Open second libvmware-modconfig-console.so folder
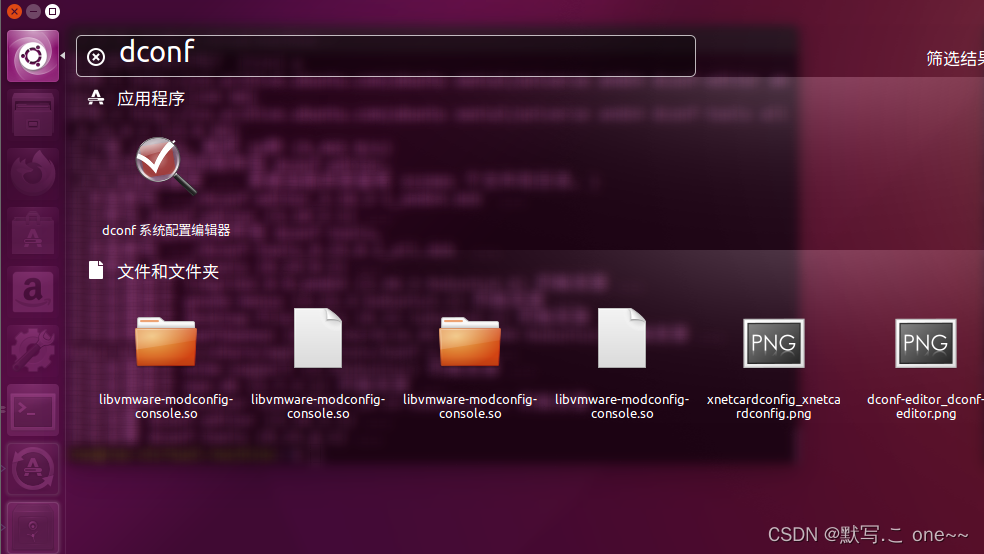The image size is (984, 554). 469,342
